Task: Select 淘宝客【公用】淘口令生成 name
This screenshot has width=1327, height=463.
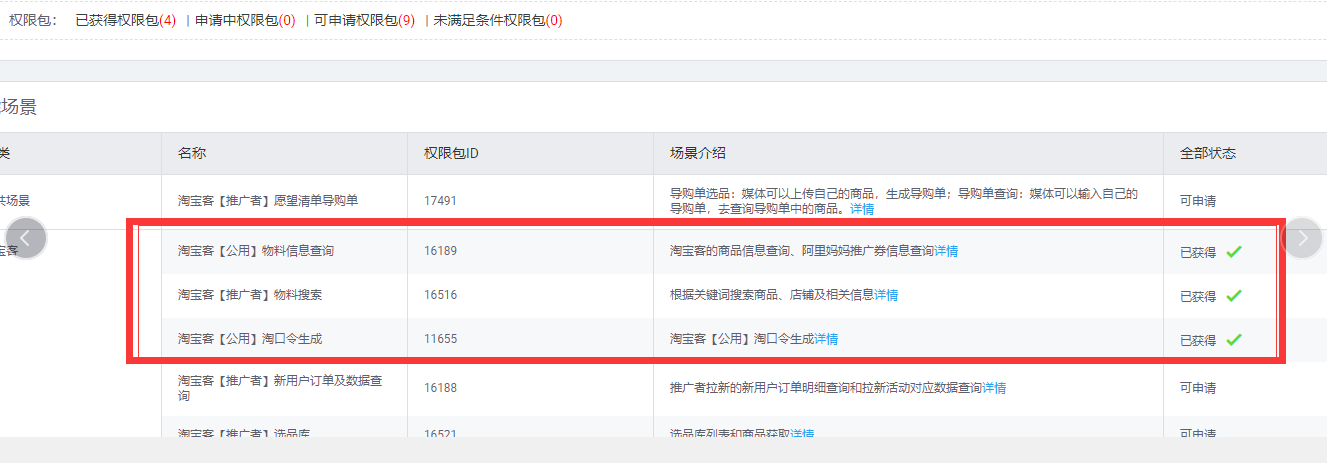Action: [x=250, y=339]
